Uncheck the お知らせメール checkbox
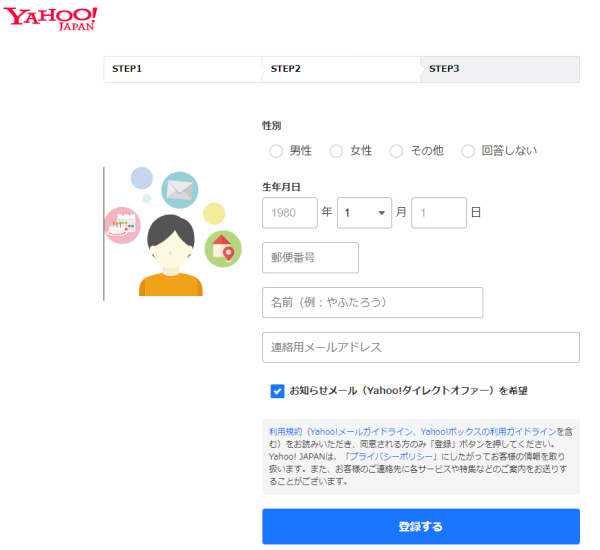The image size is (600, 550). tap(277, 391)
